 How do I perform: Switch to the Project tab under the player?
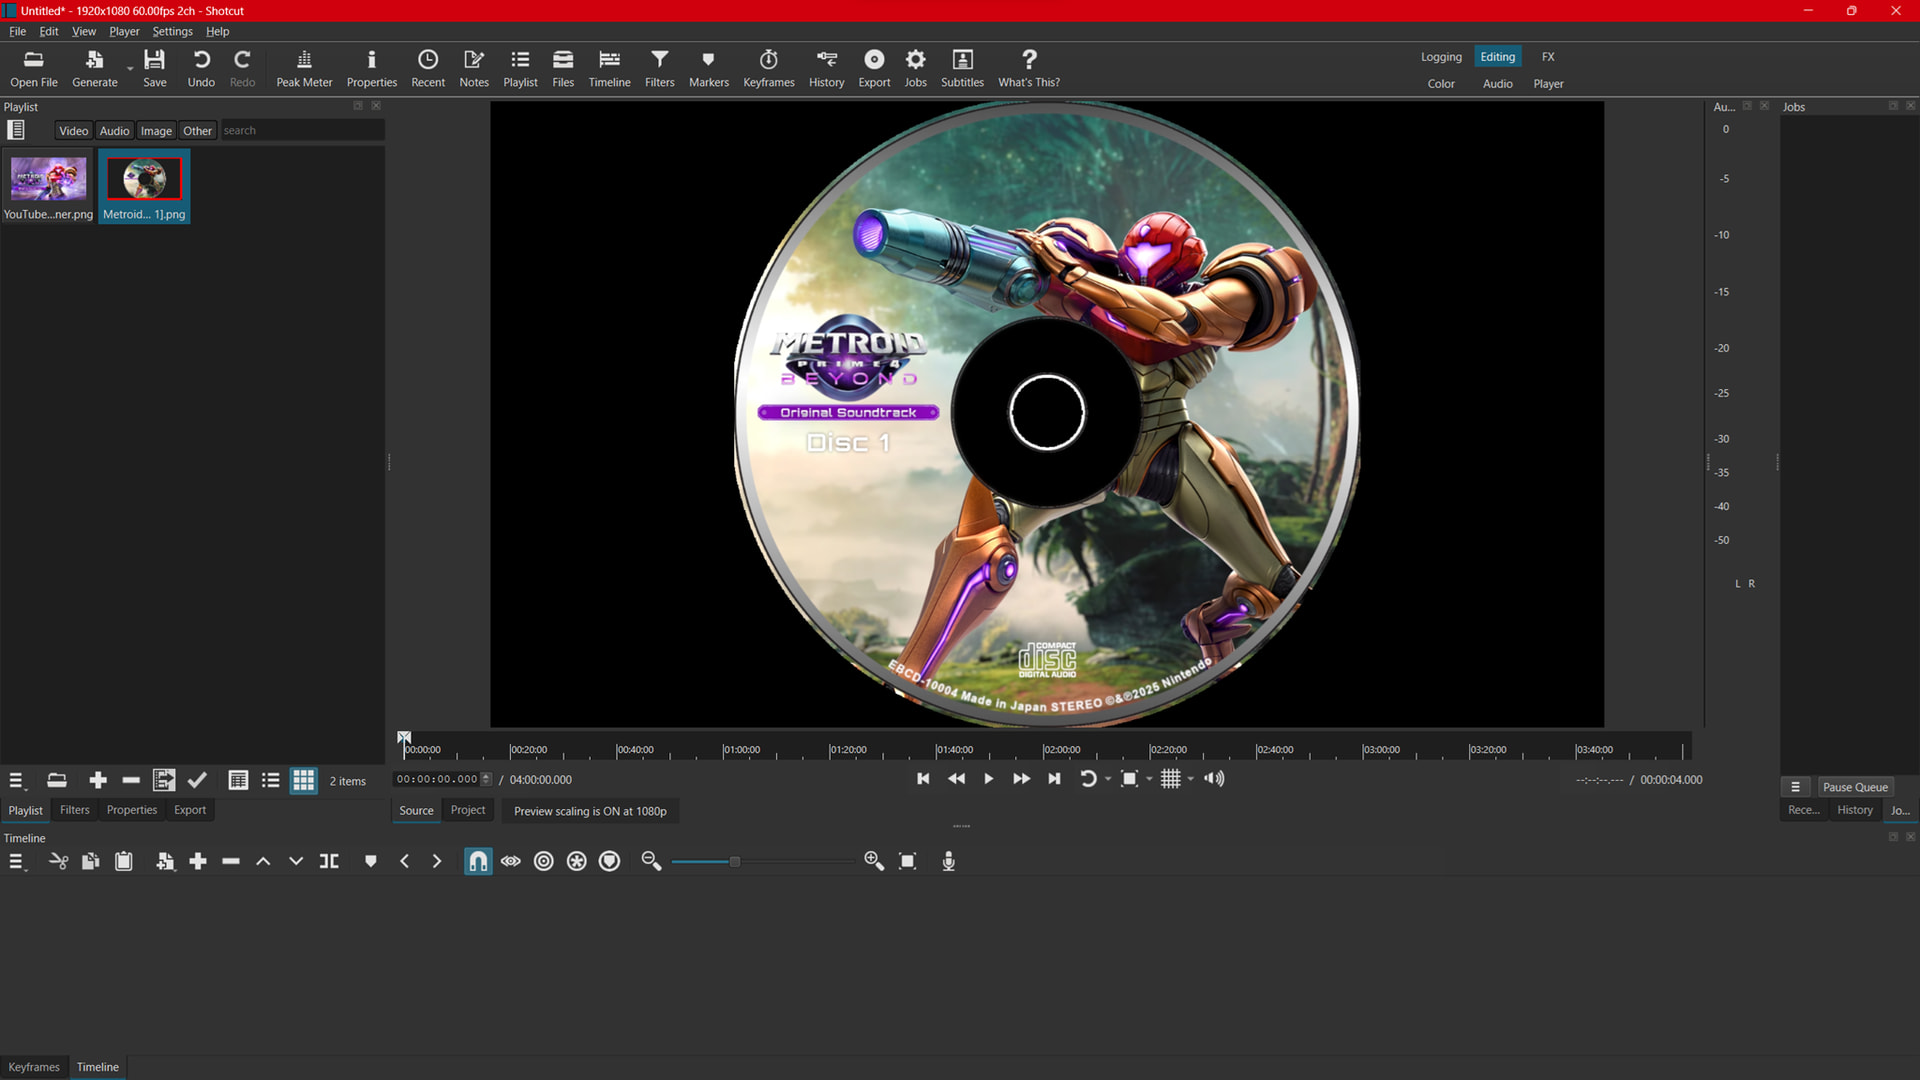click(x=468, y=810)
